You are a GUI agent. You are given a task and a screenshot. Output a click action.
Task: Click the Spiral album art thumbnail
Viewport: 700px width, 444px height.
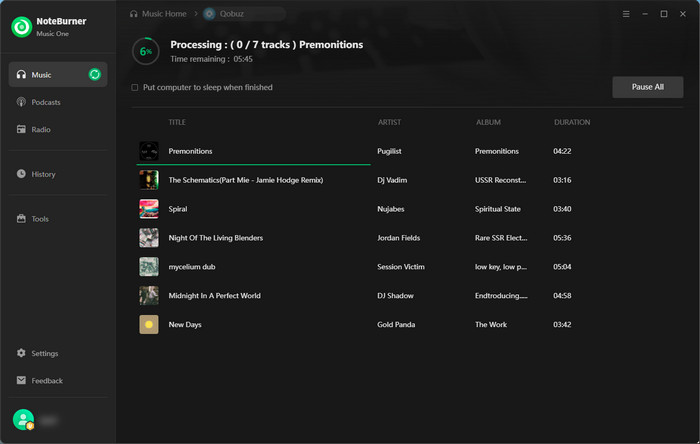[x=149, y=209]
